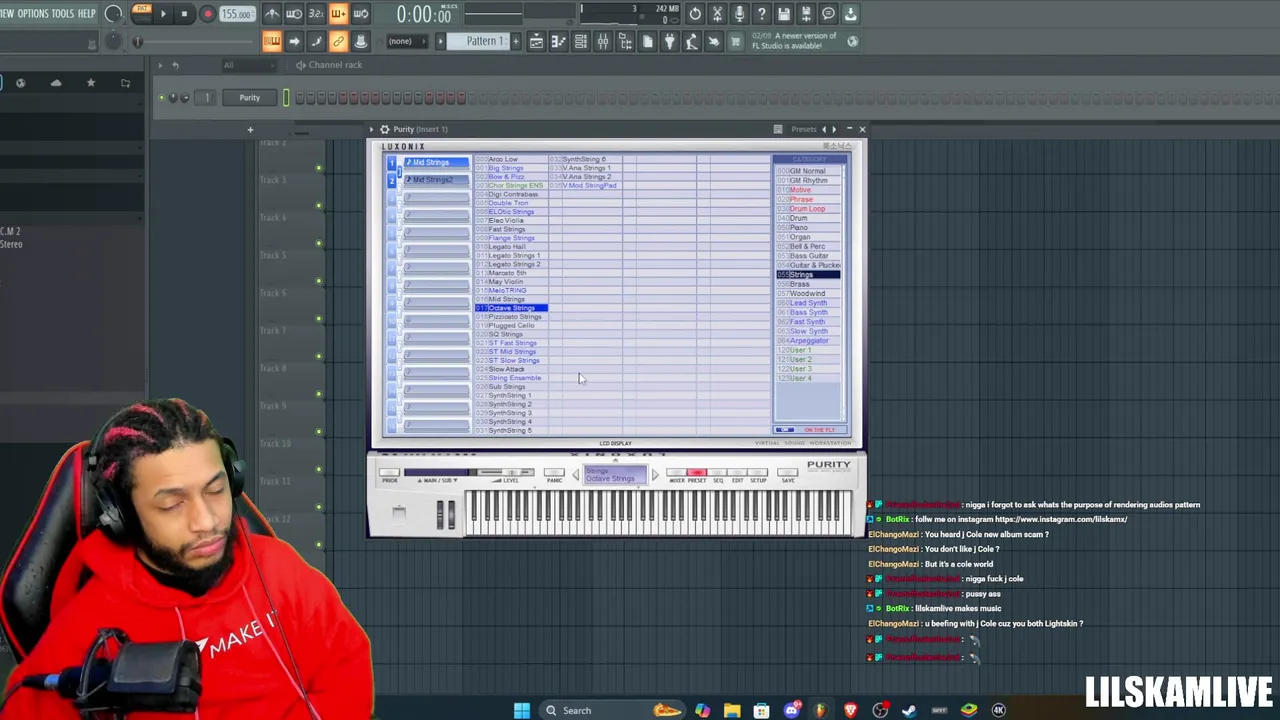Open the OPTIONS menu
This screenshot has width=1280, height=720.
[x=33, y=13]
